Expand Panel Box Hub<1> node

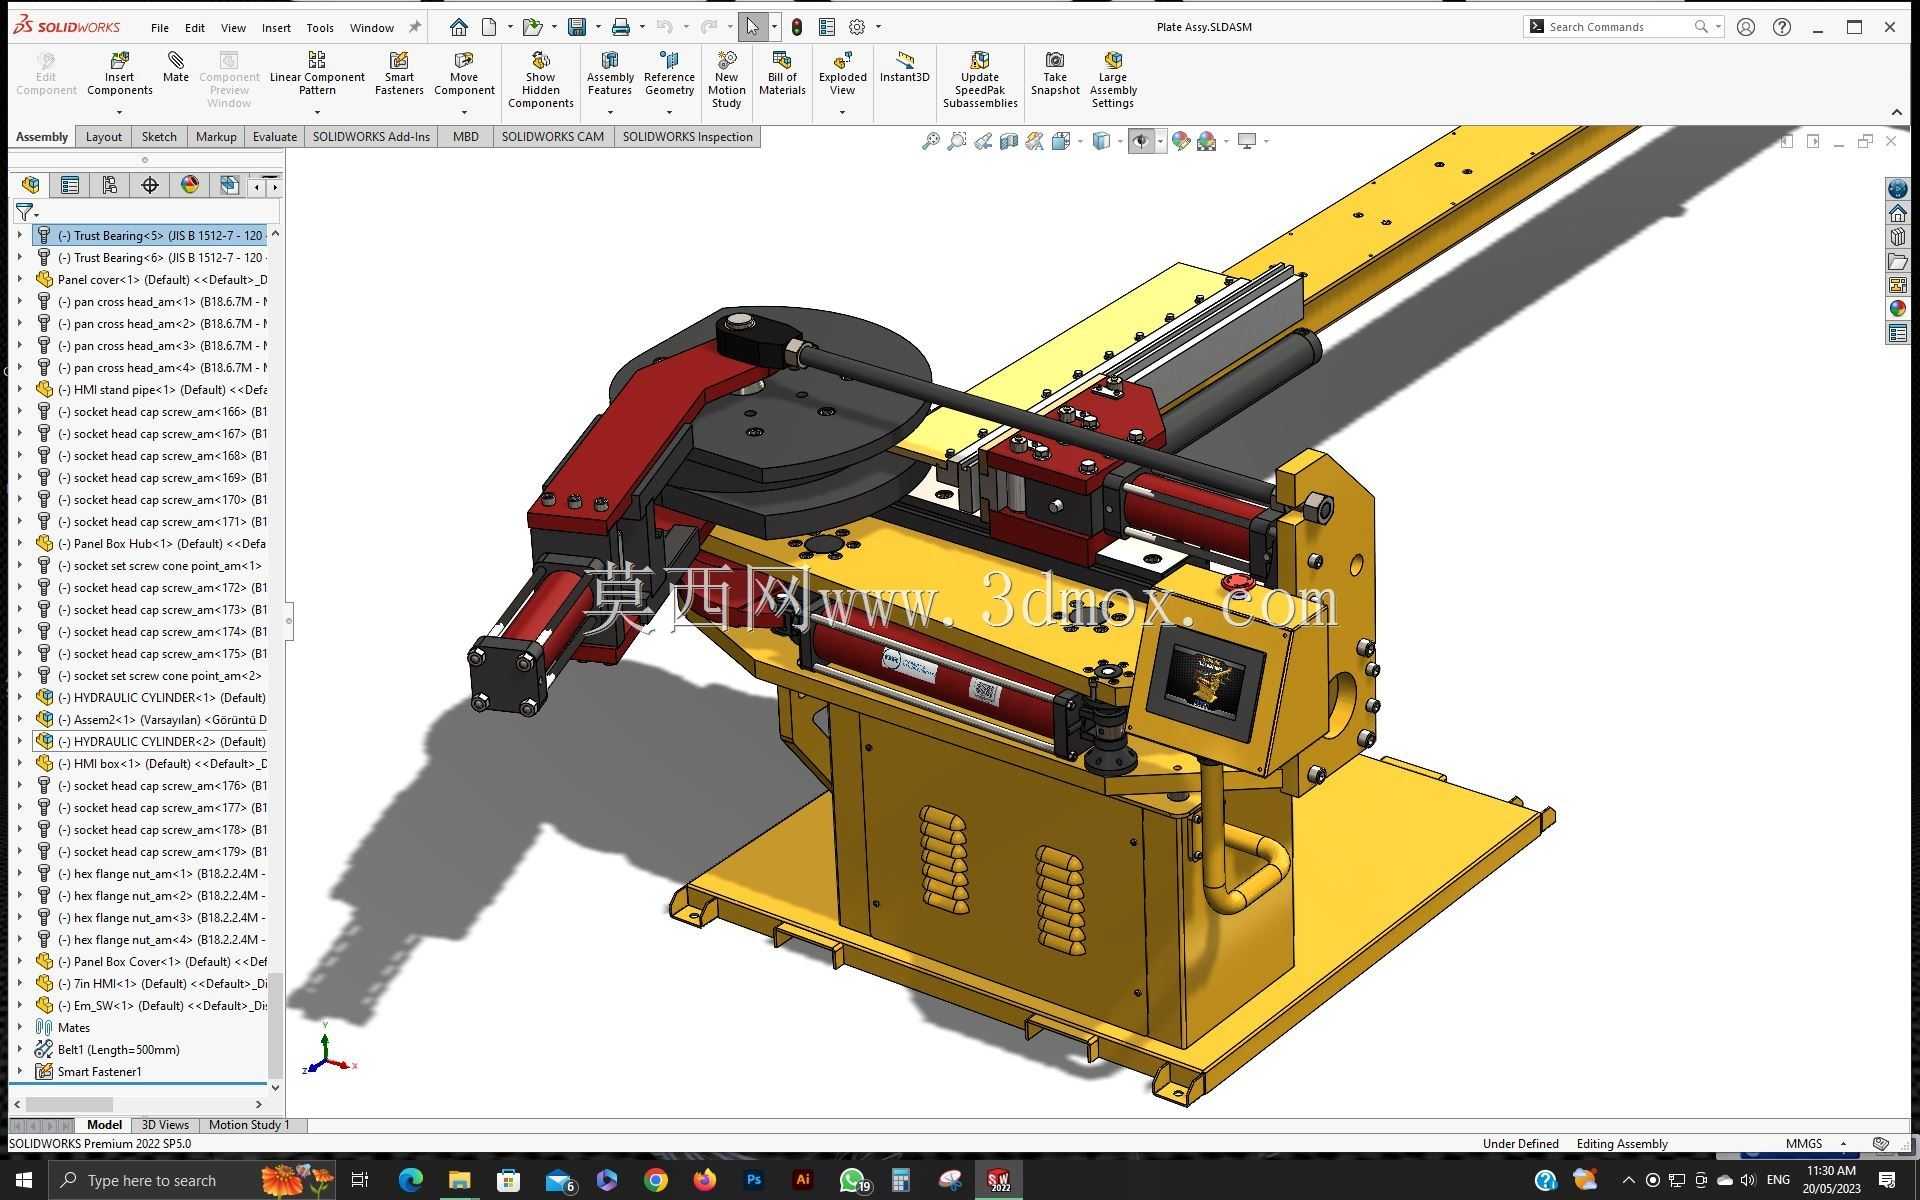click(19, 544)
